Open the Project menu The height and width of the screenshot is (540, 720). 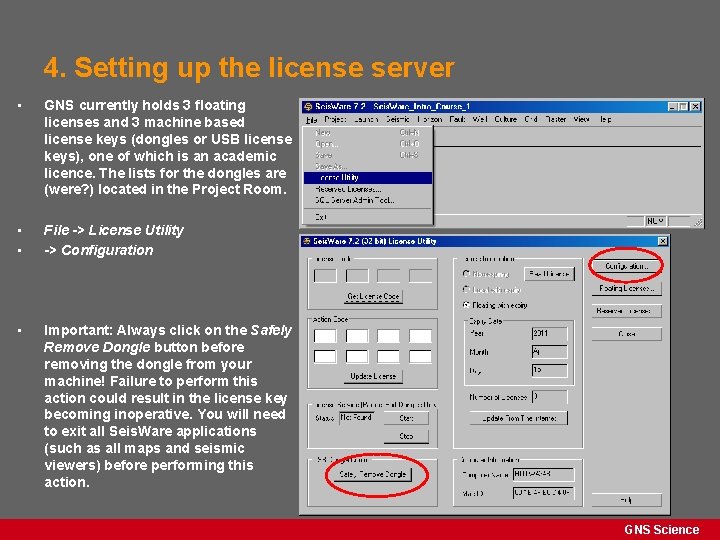(335, 119)
